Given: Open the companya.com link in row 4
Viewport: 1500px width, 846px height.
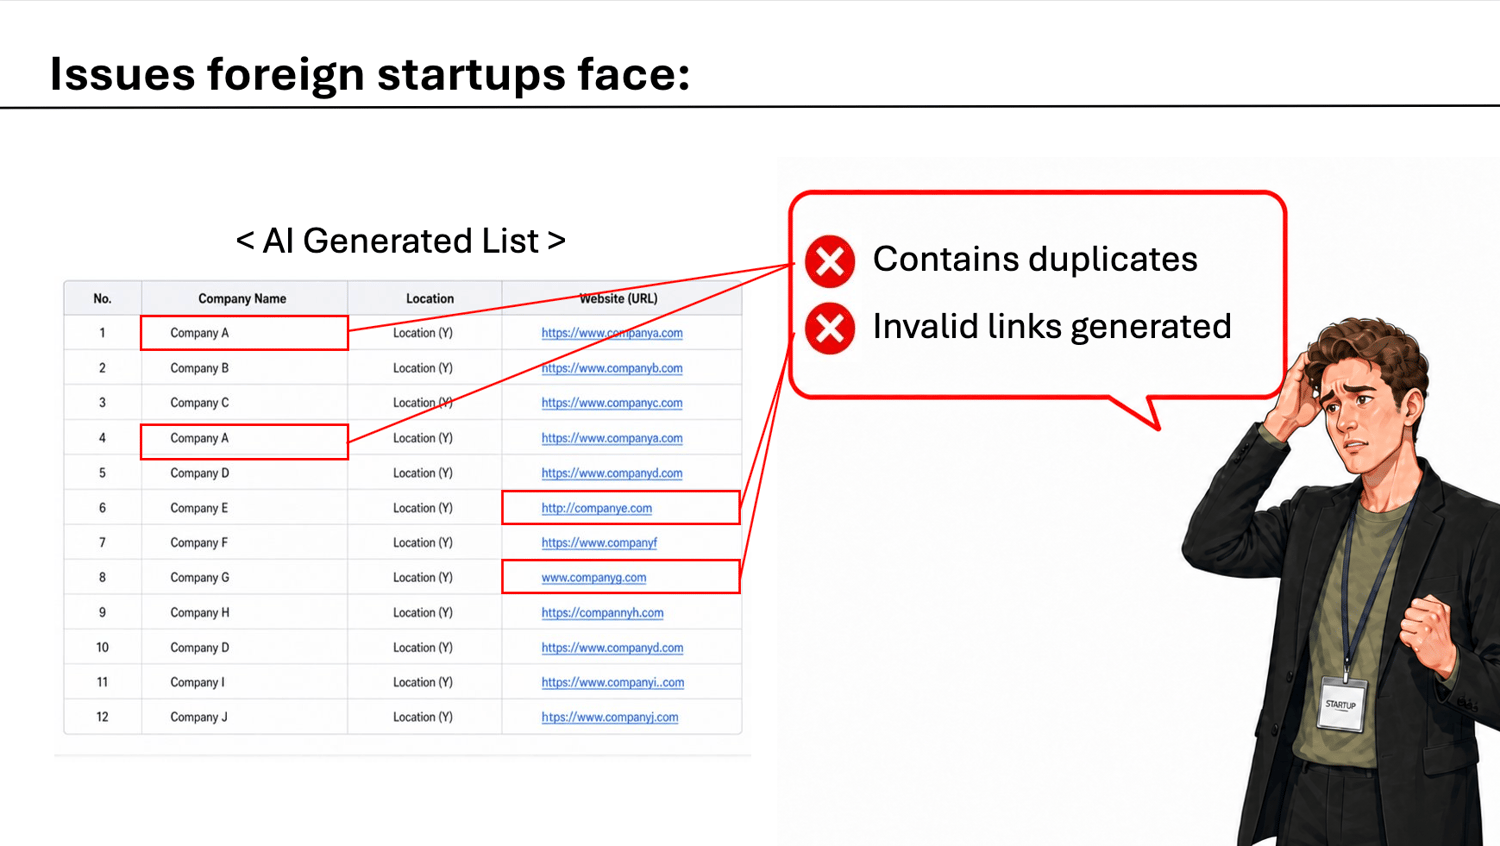Looking at the screenshot, I should (x=612, y=438).
